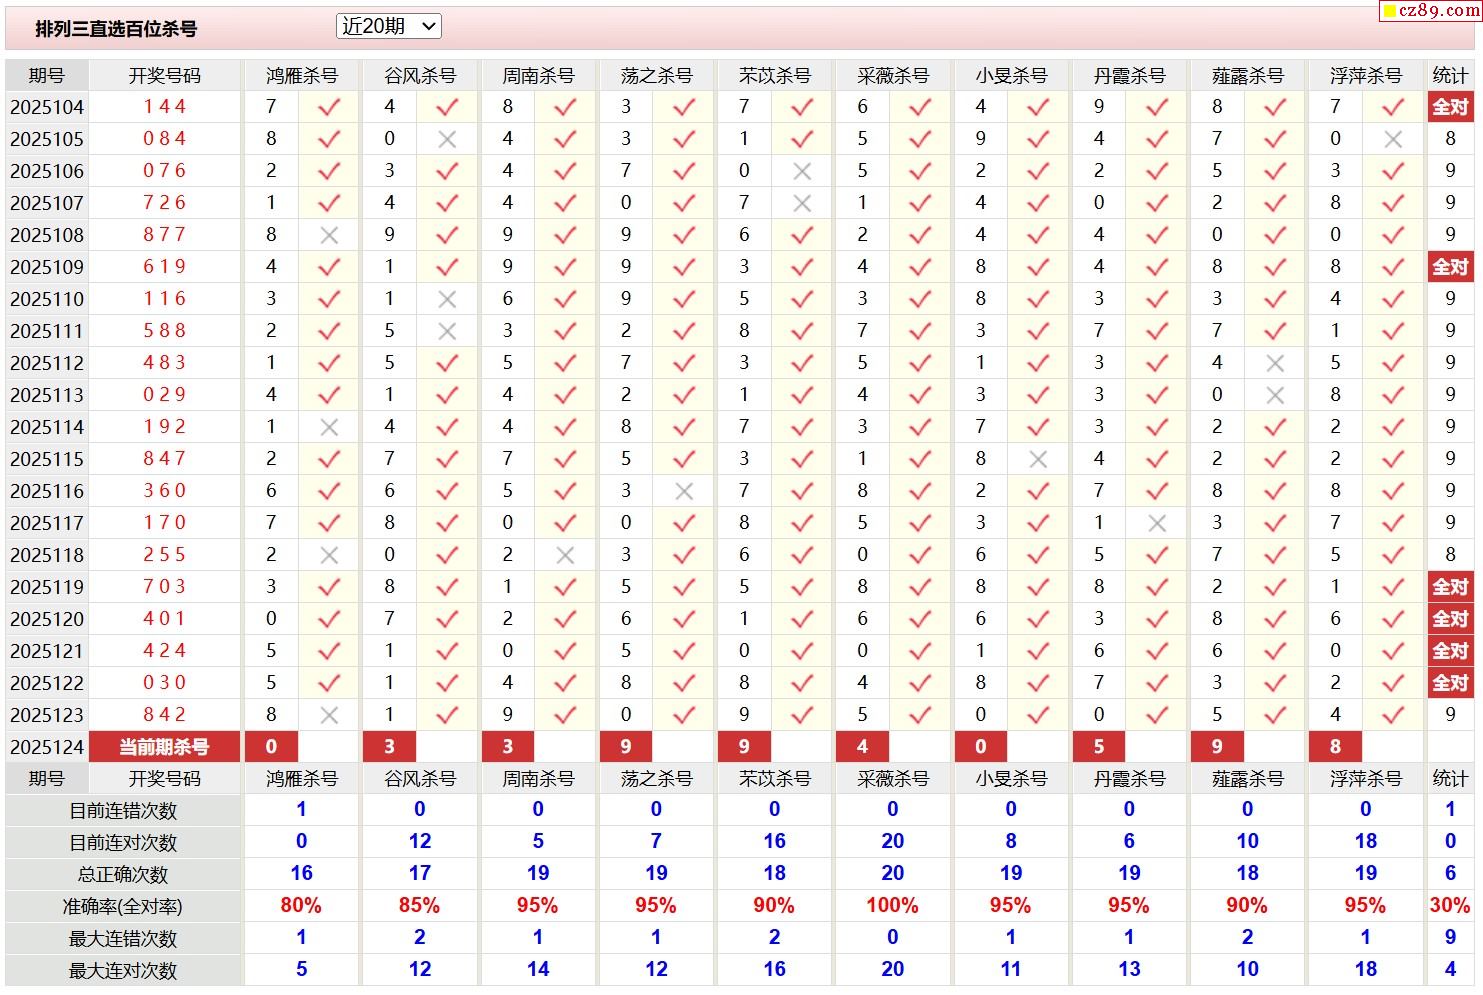
Task: Click gray cross for 周南杀号 in row 2025118
Action: 565,555
